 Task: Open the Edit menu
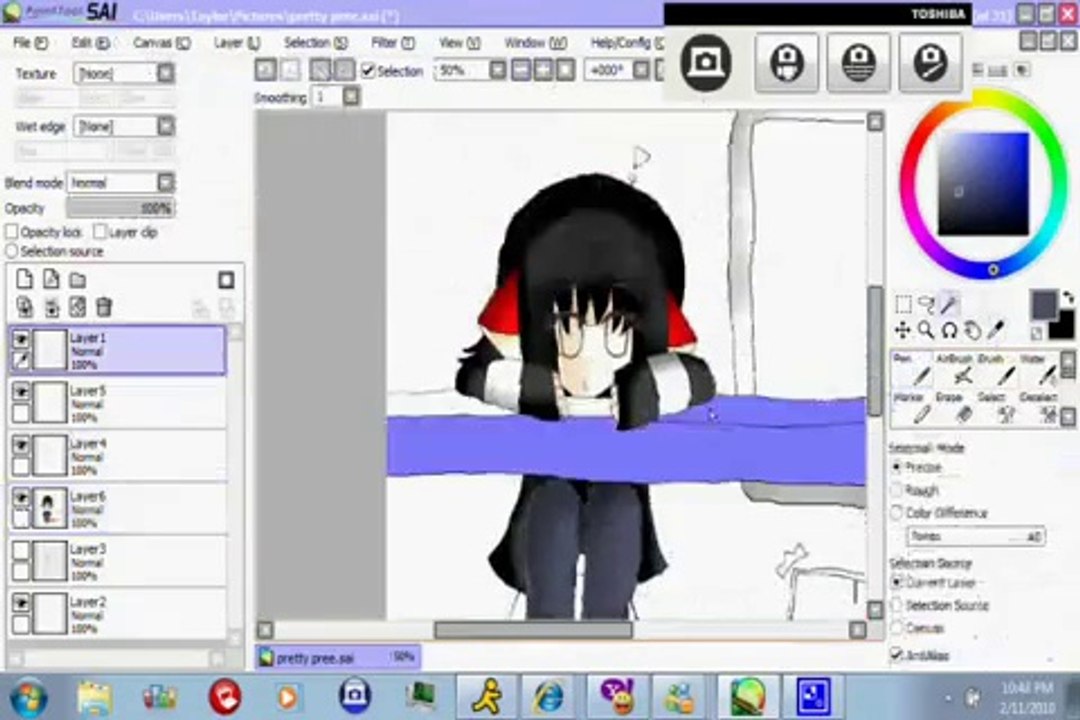point(90,43)
